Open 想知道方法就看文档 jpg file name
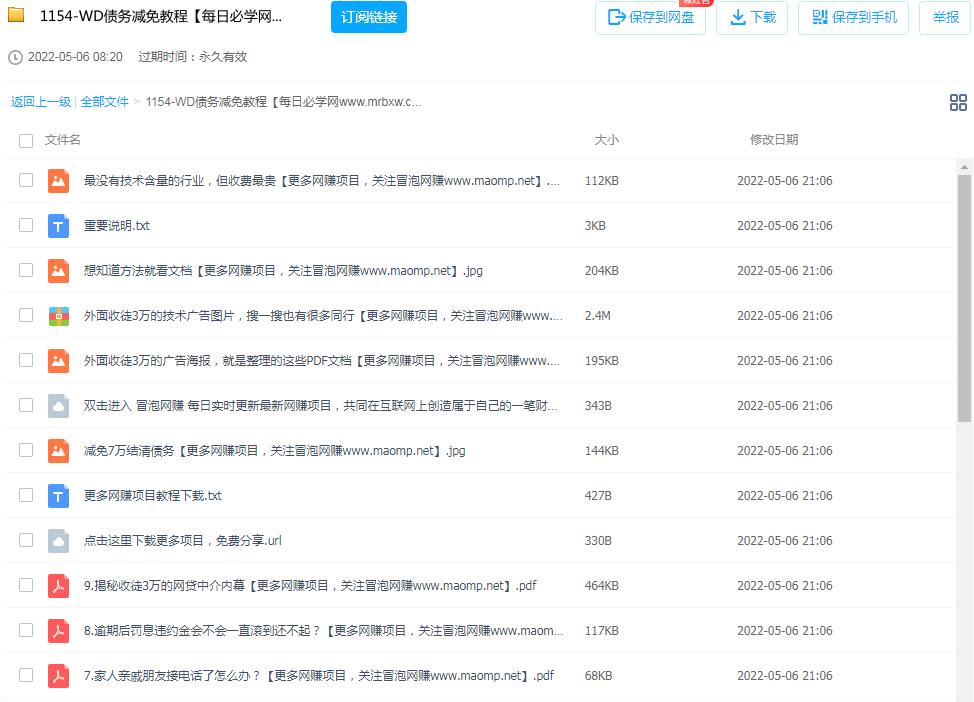 pyautogui.click(x=283, y=271)
